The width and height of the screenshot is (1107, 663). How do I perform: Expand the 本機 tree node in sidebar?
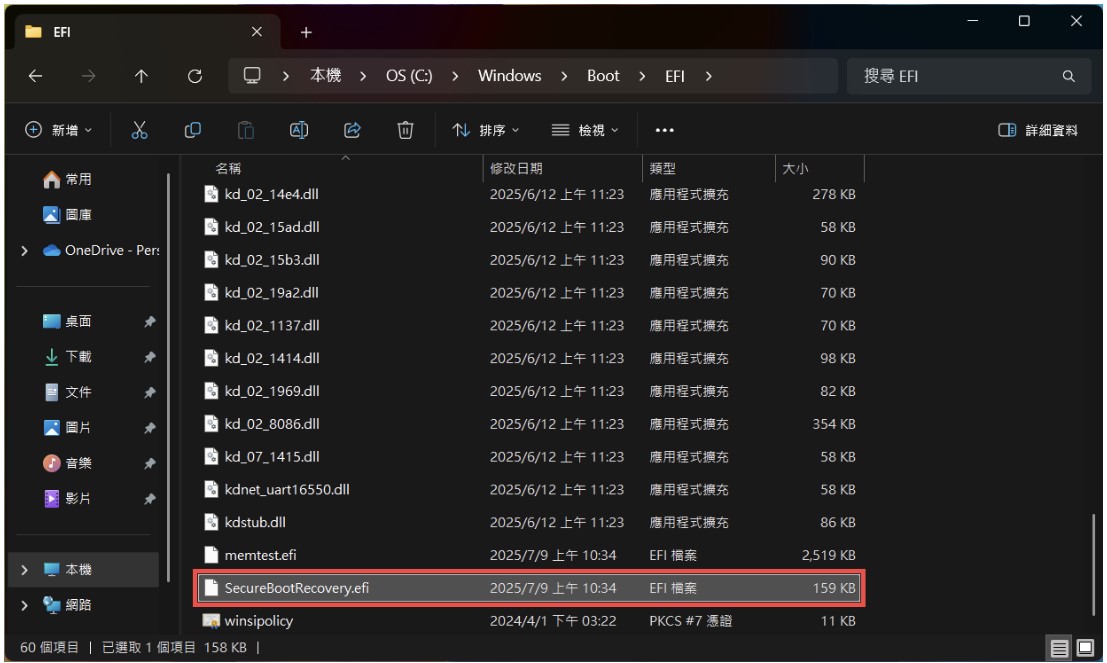click(24, 570)
